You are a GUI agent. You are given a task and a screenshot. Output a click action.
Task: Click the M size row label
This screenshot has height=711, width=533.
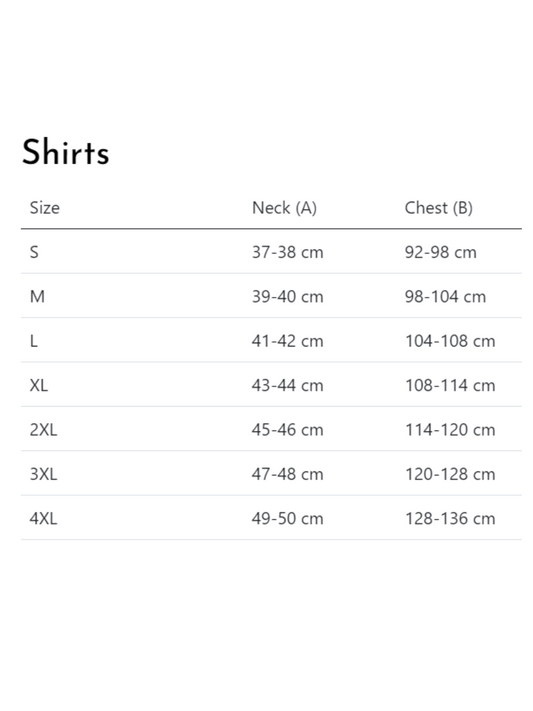tap(37, 297)
